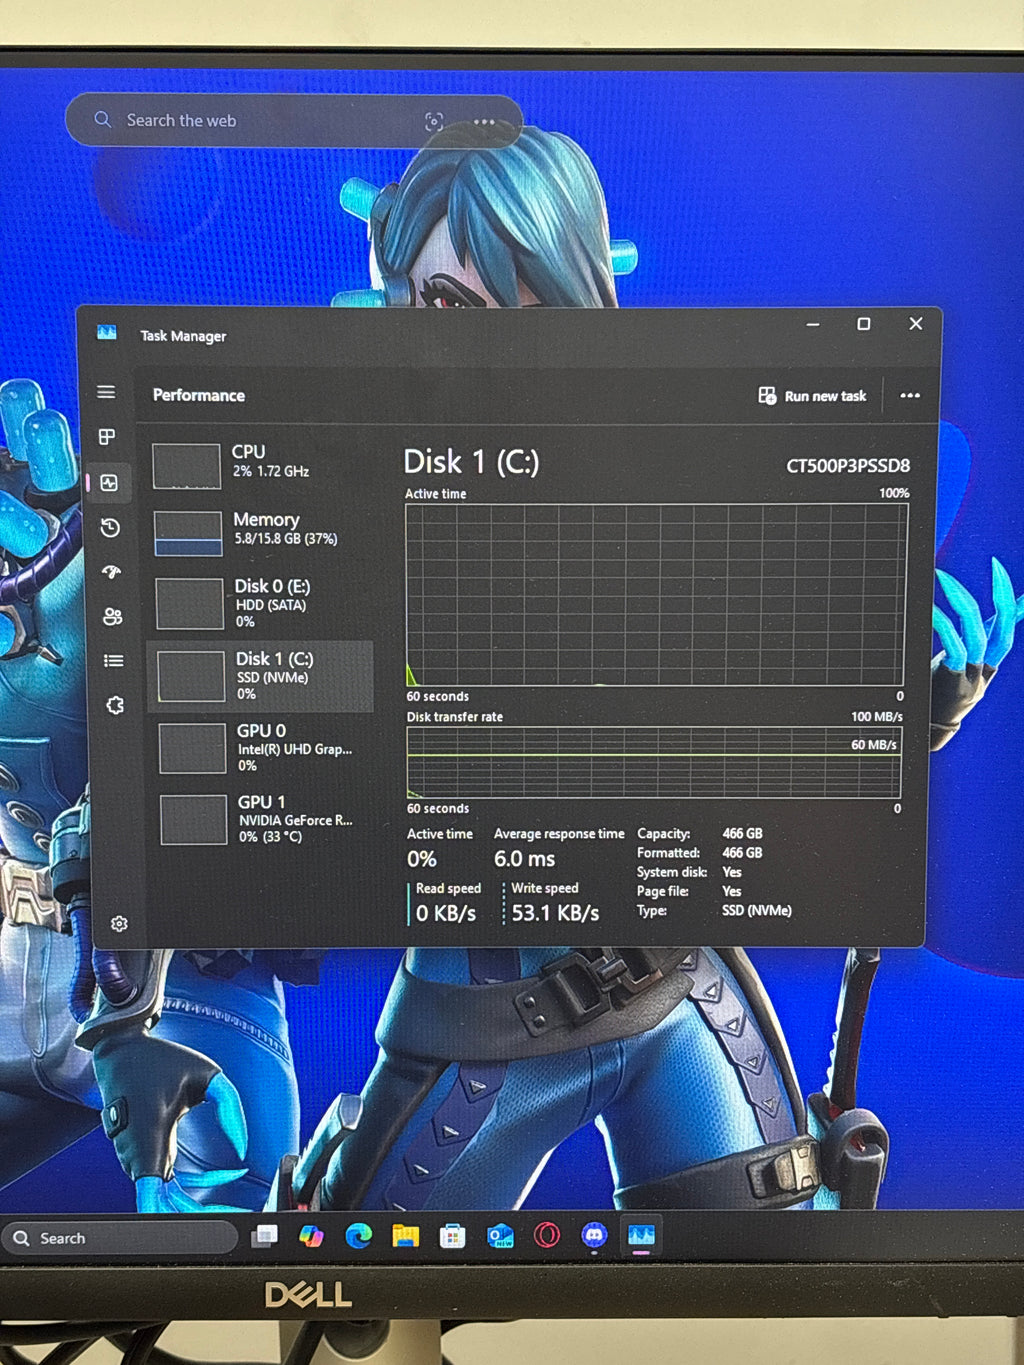Select Disk 1 (C:) SSD entry
Image resolution: width=1024 pixels, height=1365 pixels.
click(x=262, y=676)
